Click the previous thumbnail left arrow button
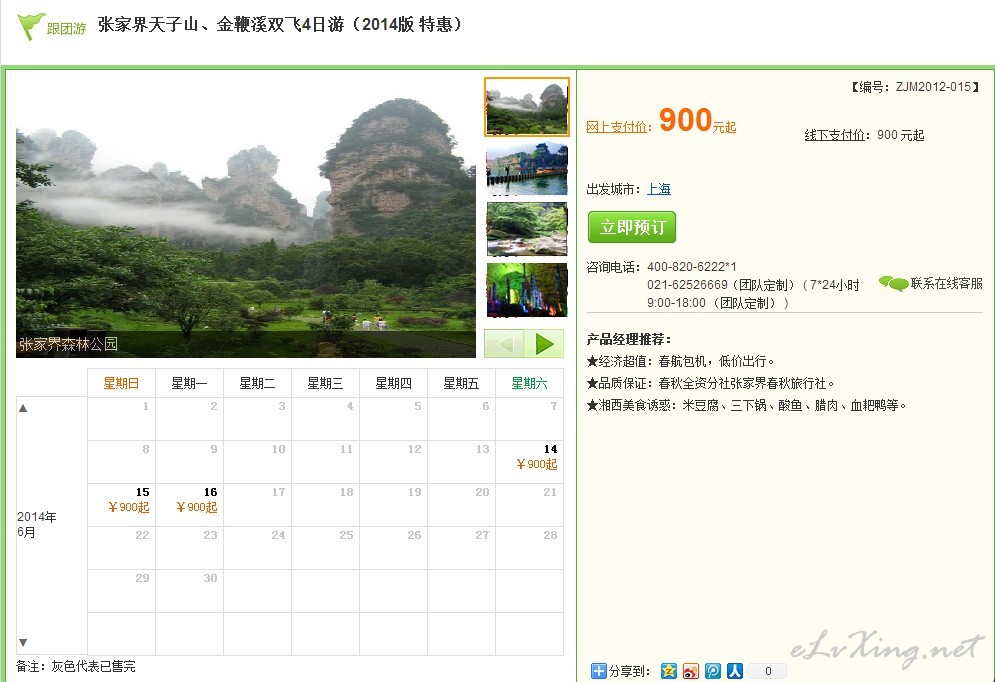Image resolution: width=995 pixels, height=682 pixels. click(504, 344)
